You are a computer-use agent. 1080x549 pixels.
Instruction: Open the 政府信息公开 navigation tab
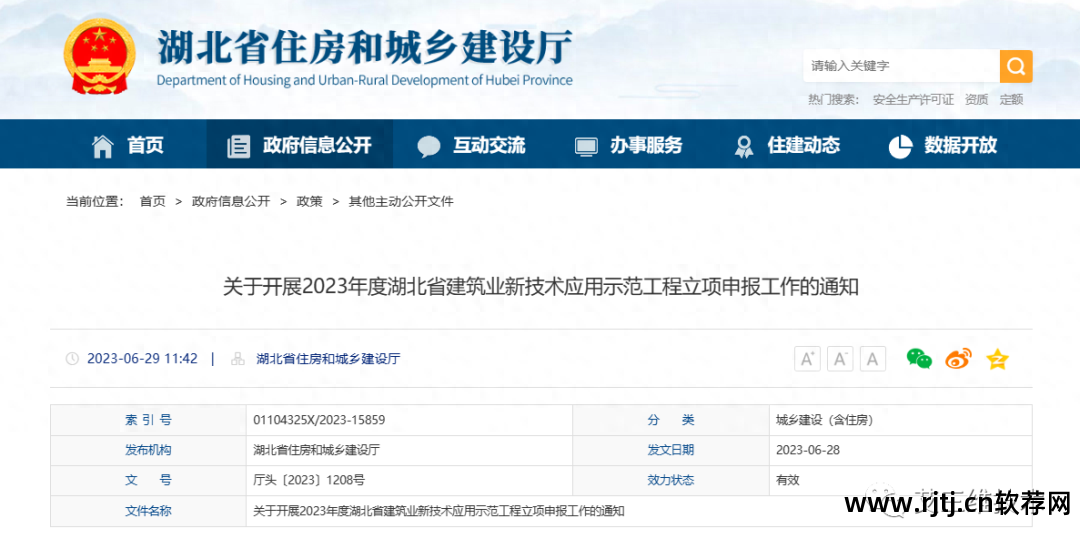[x=300, y=145]
